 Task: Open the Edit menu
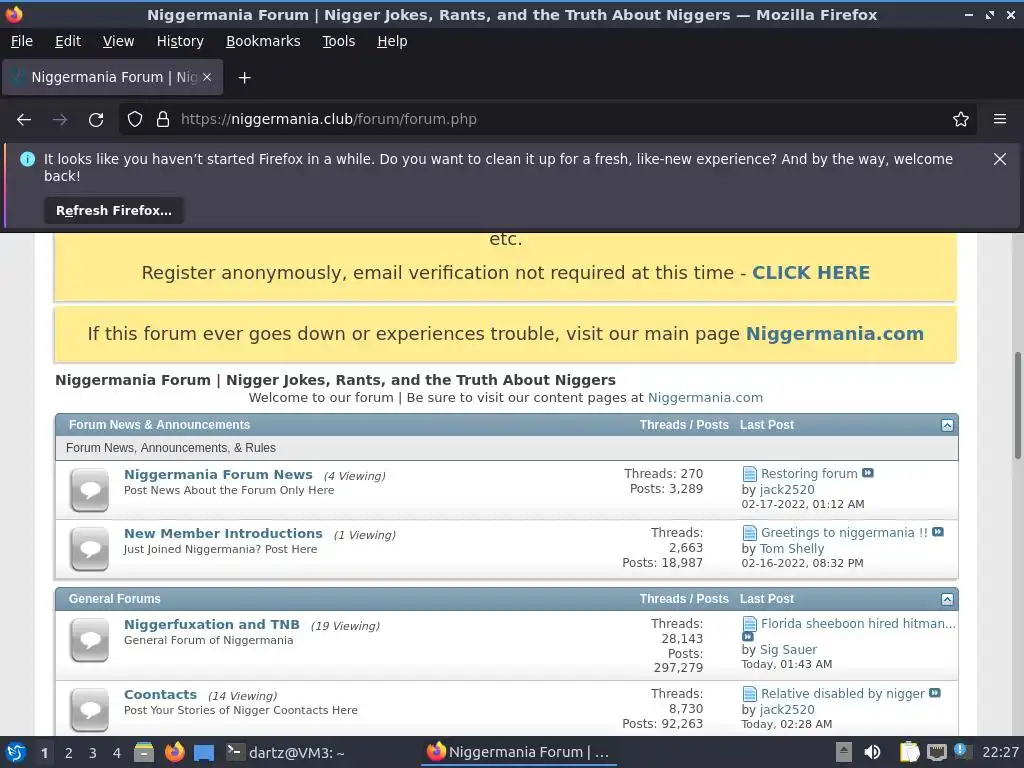pos(68,41)
